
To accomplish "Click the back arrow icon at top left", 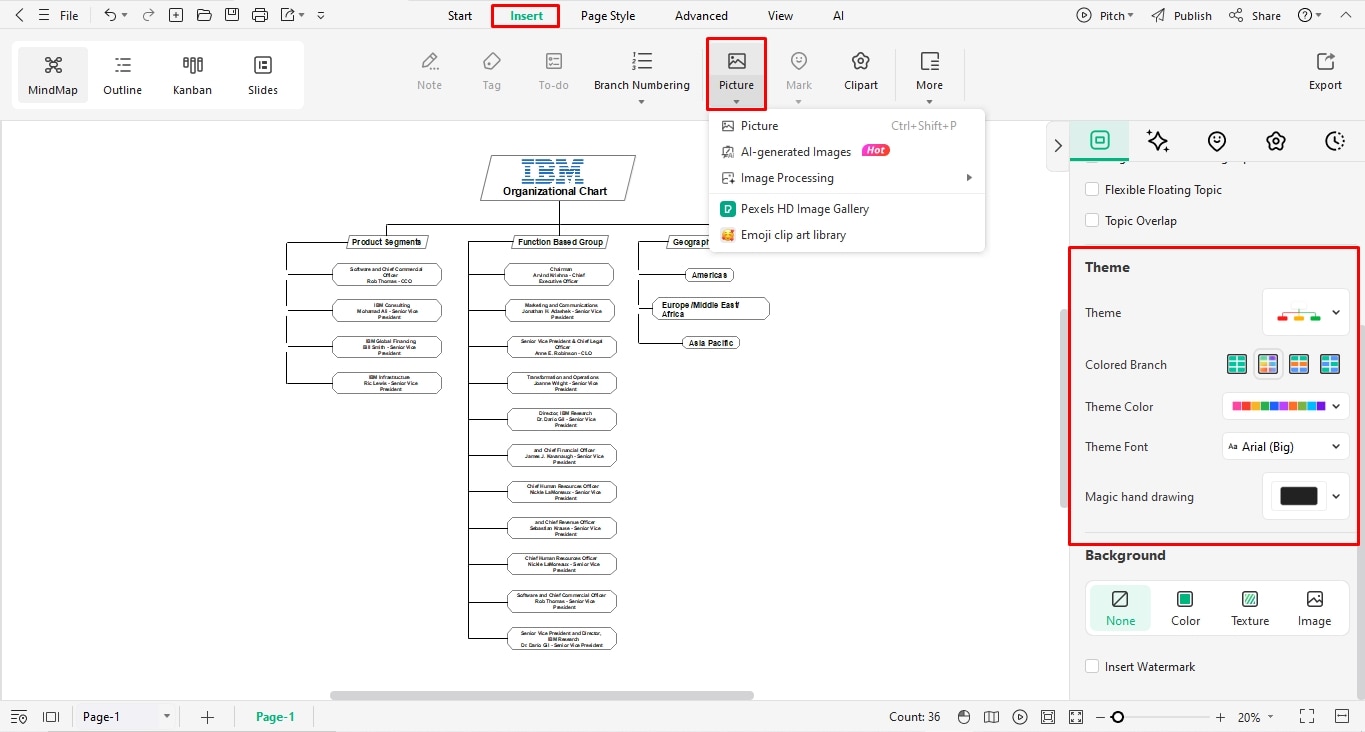I will [19, 15].
